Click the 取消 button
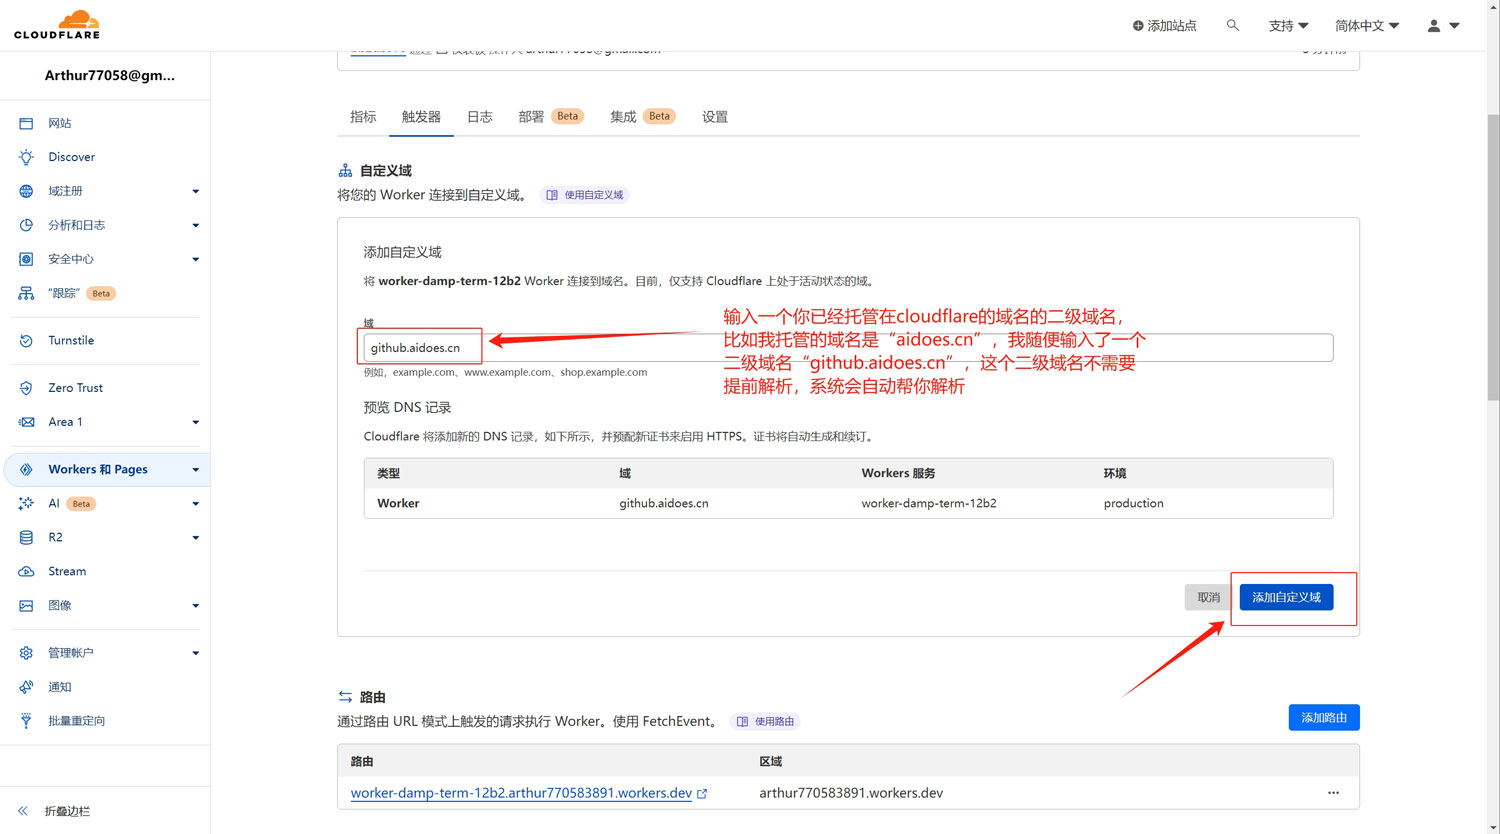Image resolution: width=1500 pixels, height=834 pixels. pos(1209,597)
